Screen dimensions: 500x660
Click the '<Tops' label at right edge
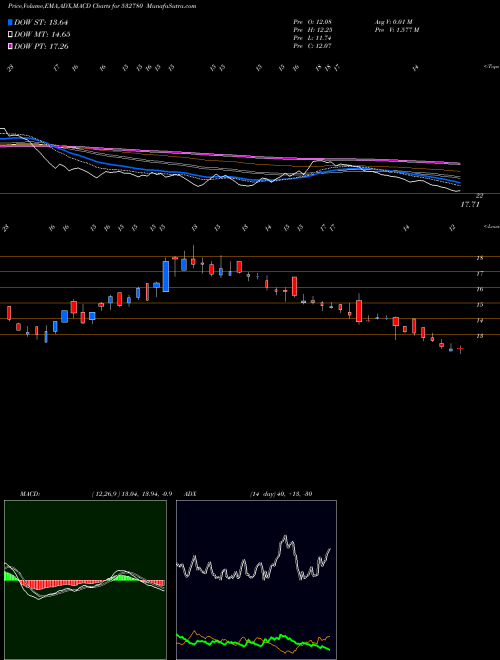pos(491,67)
